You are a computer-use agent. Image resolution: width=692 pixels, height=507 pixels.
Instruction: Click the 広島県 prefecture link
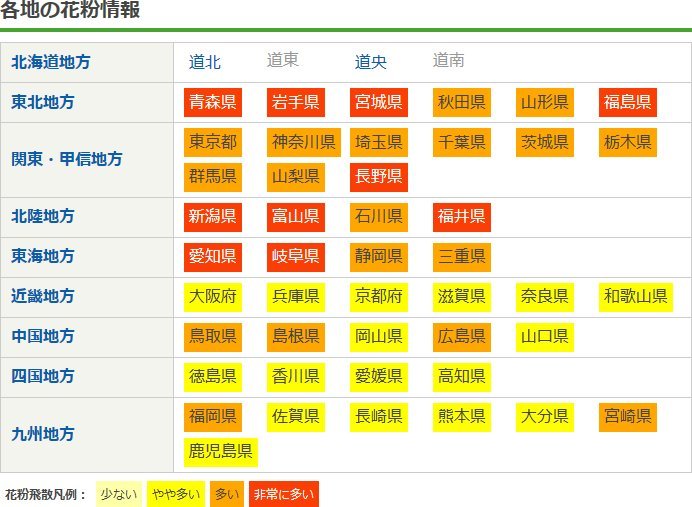pyautogui.click(x=462, y=337)
